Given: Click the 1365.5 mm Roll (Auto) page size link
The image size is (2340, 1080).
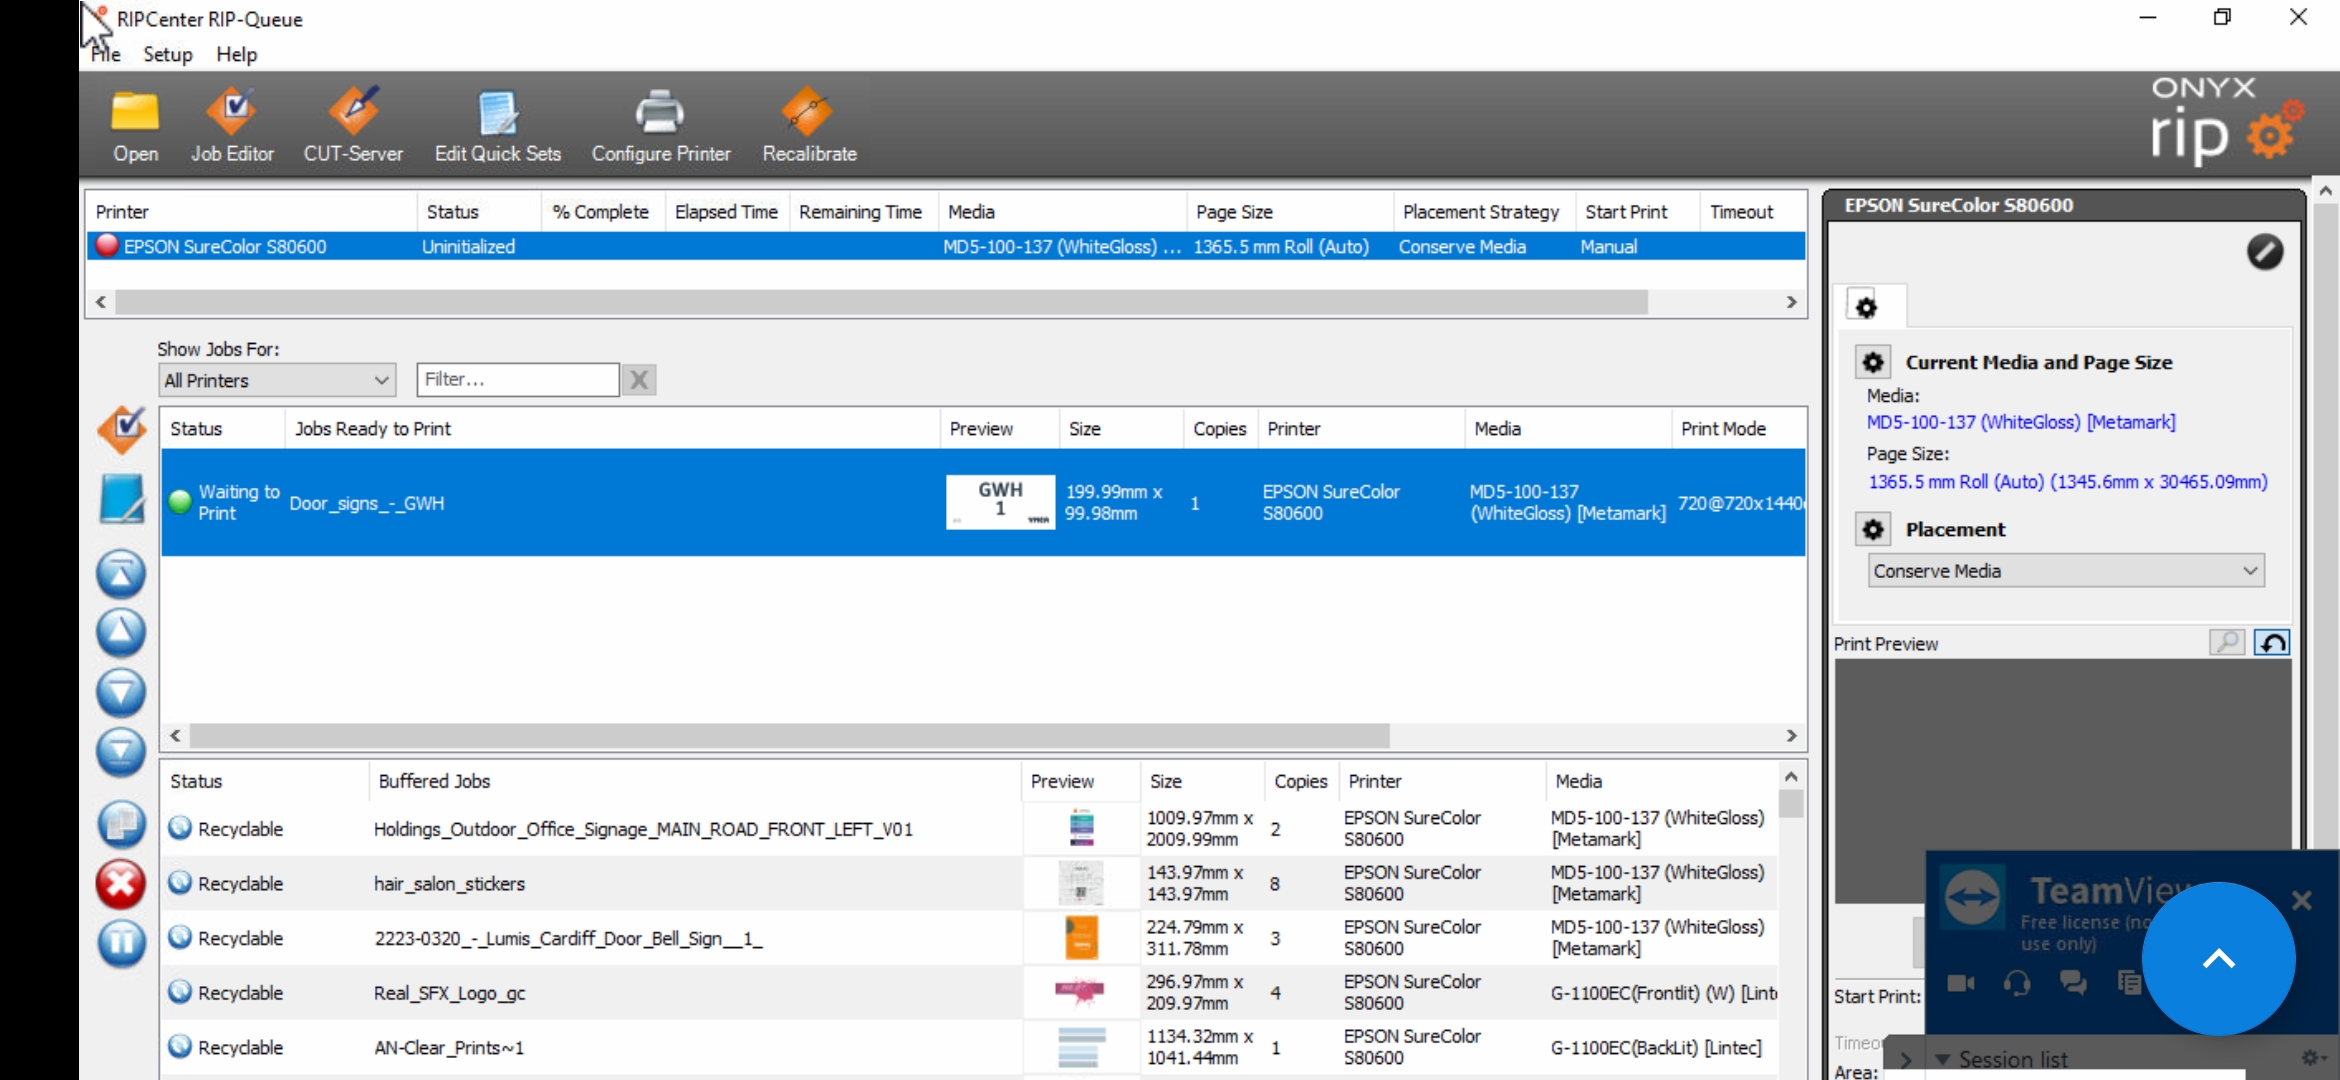Looking at the screenshot, I should pos(2068,482).
